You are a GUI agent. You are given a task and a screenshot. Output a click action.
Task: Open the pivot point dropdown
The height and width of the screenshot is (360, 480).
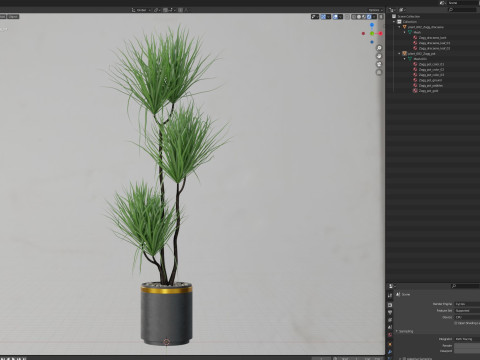click(x=157, y=10)
